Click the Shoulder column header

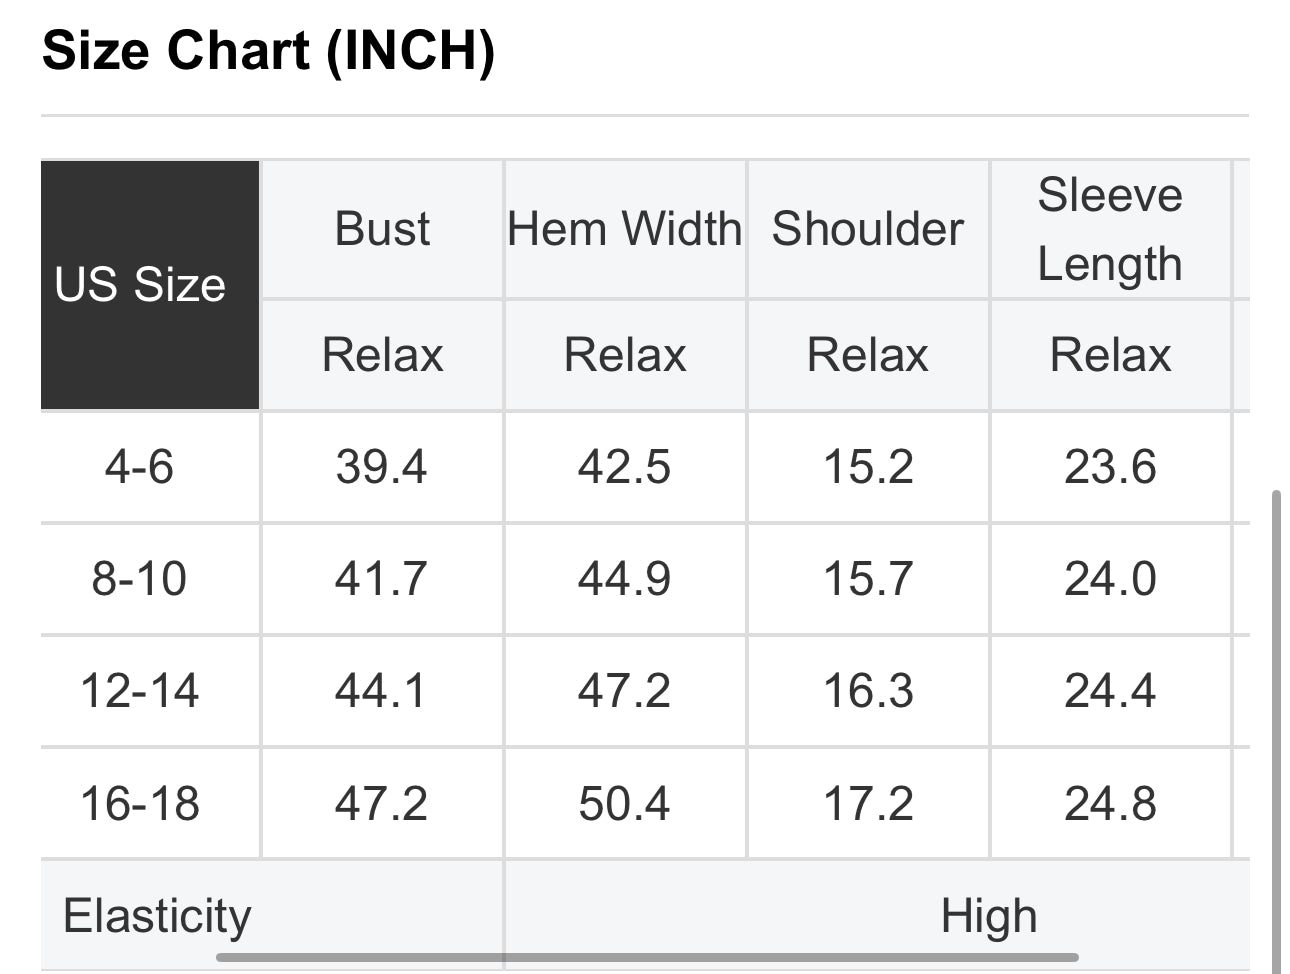[868, 229]
